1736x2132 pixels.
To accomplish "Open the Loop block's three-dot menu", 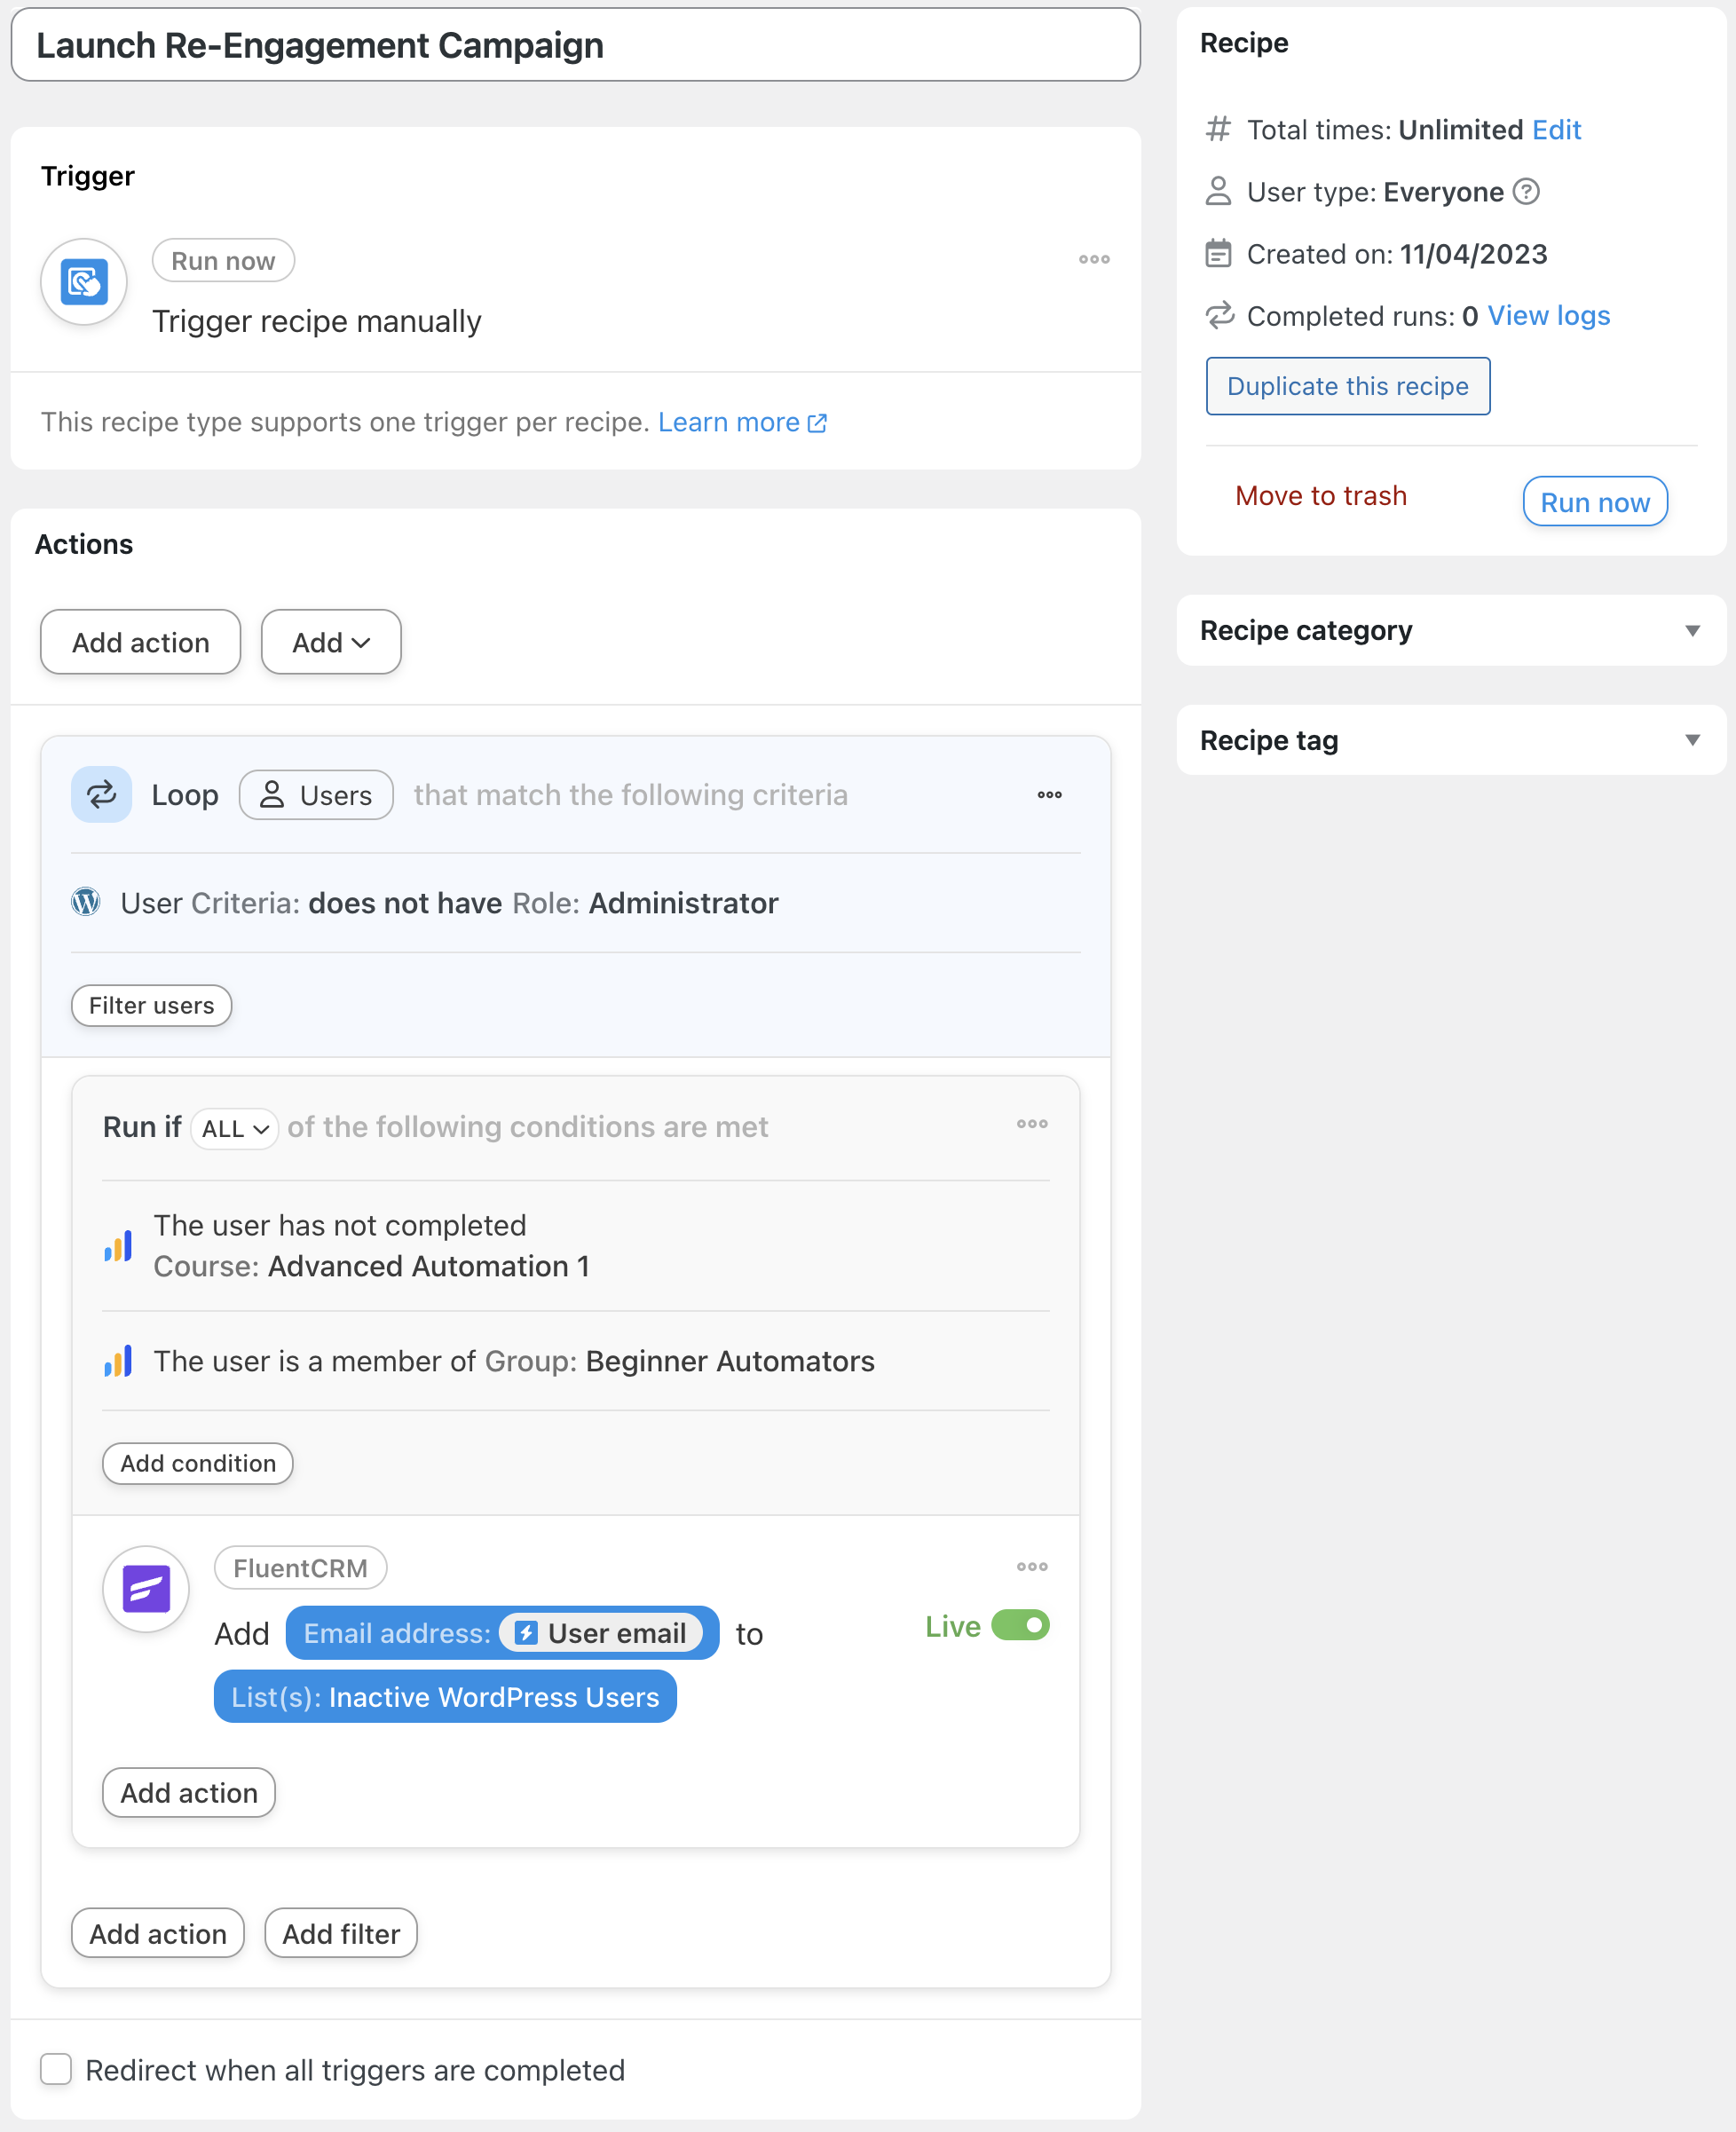I will point(1049,795).
